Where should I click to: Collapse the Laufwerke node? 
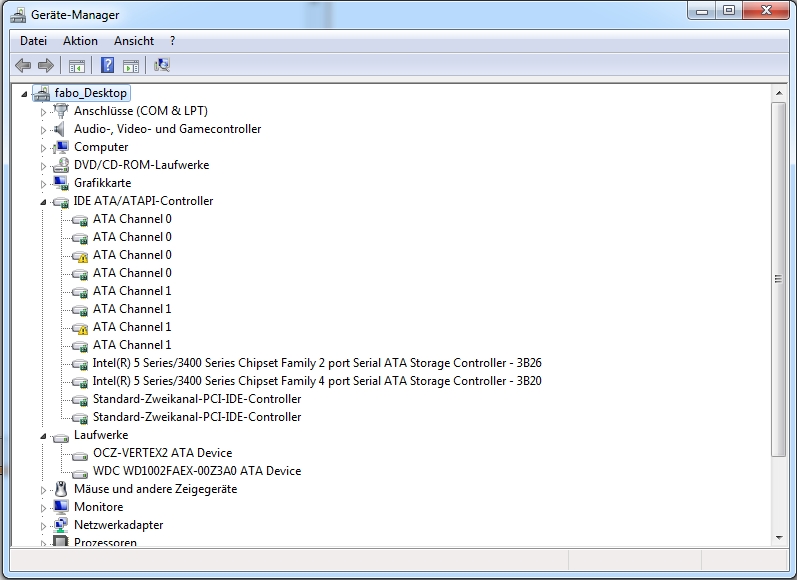point(43,436)
